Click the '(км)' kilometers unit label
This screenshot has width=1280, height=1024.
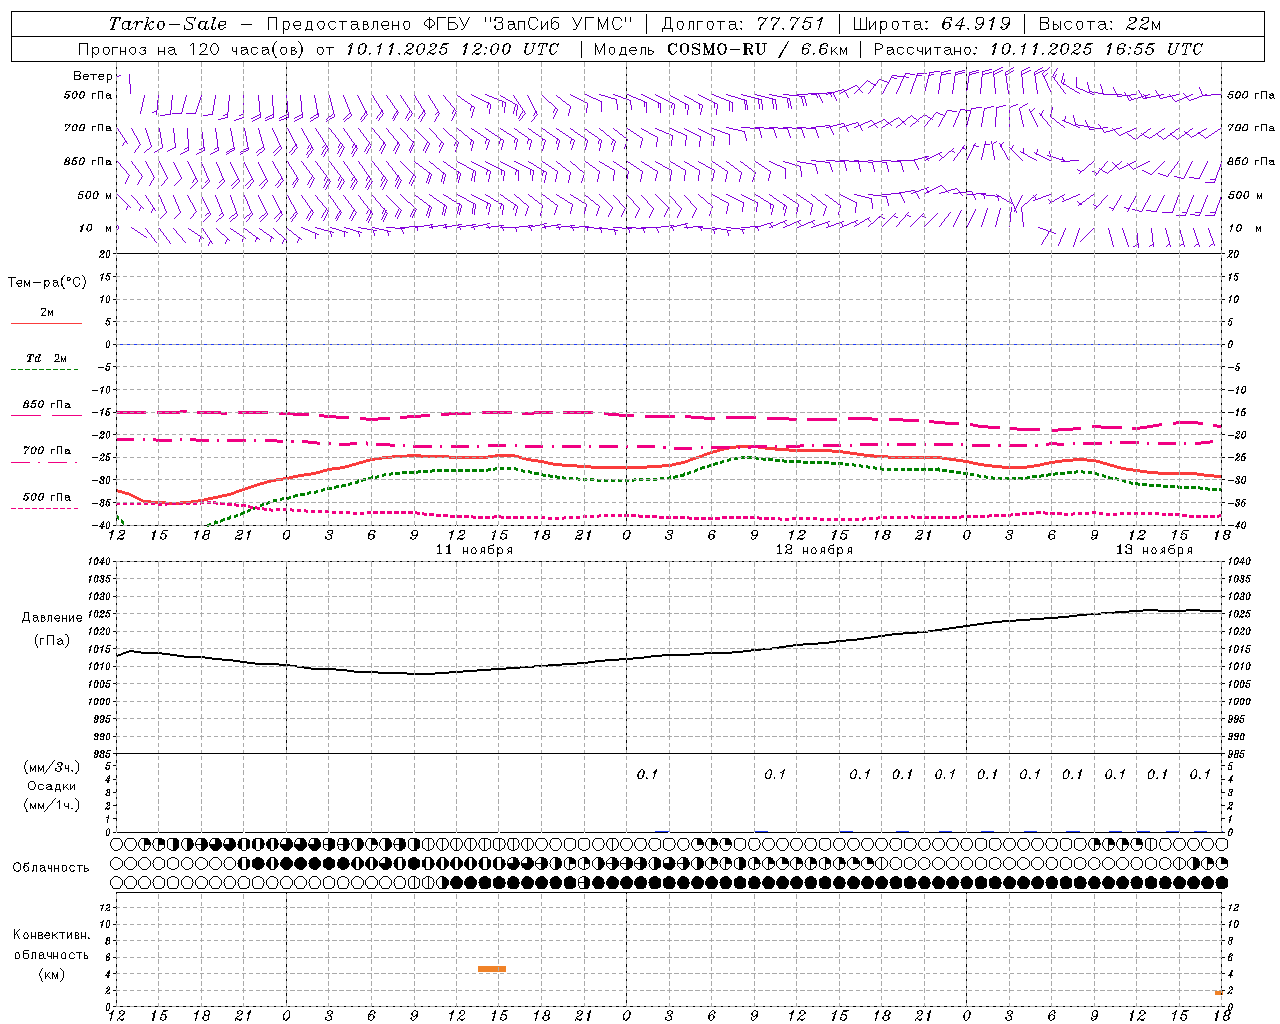tap(51, 974)
